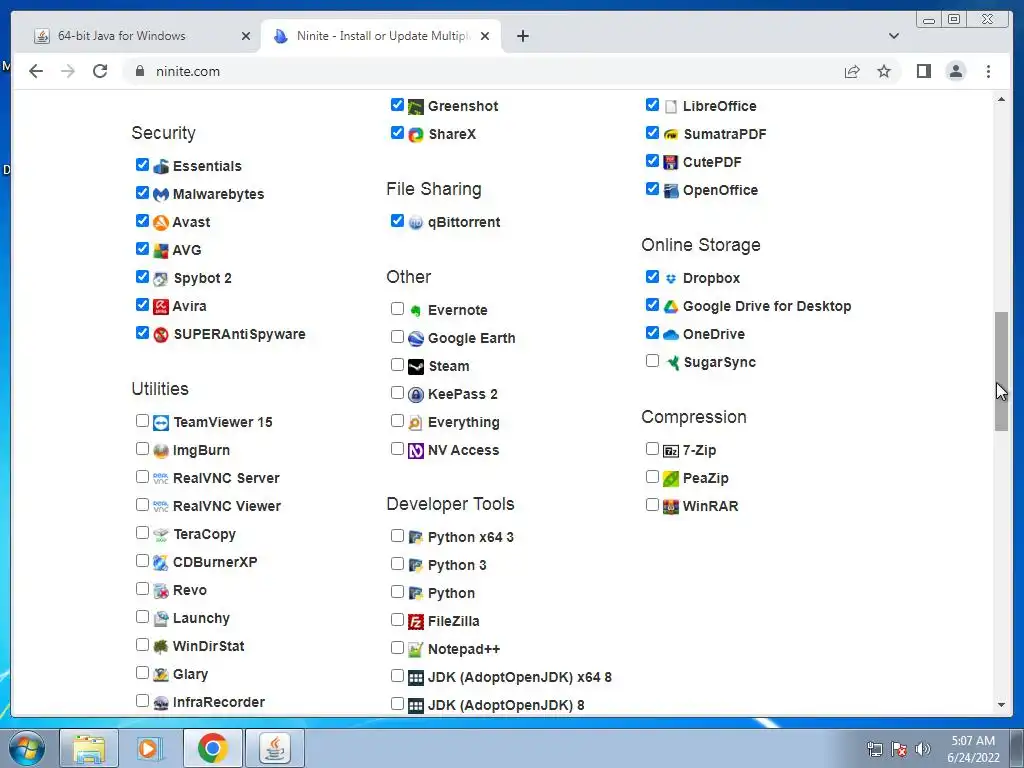Click the Greenshot icon
Image resolution: width=1024 pixels, height=768 pixels.
pyautogui.click(x=416, y=106)
